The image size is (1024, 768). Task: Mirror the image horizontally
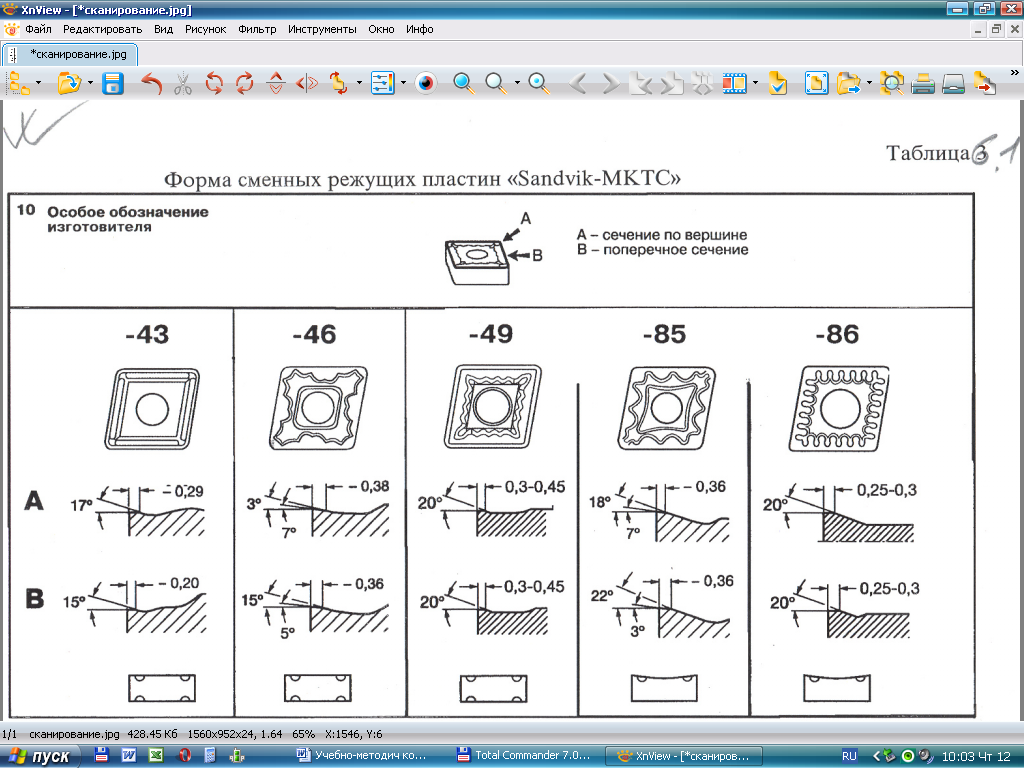pos(307,84)
